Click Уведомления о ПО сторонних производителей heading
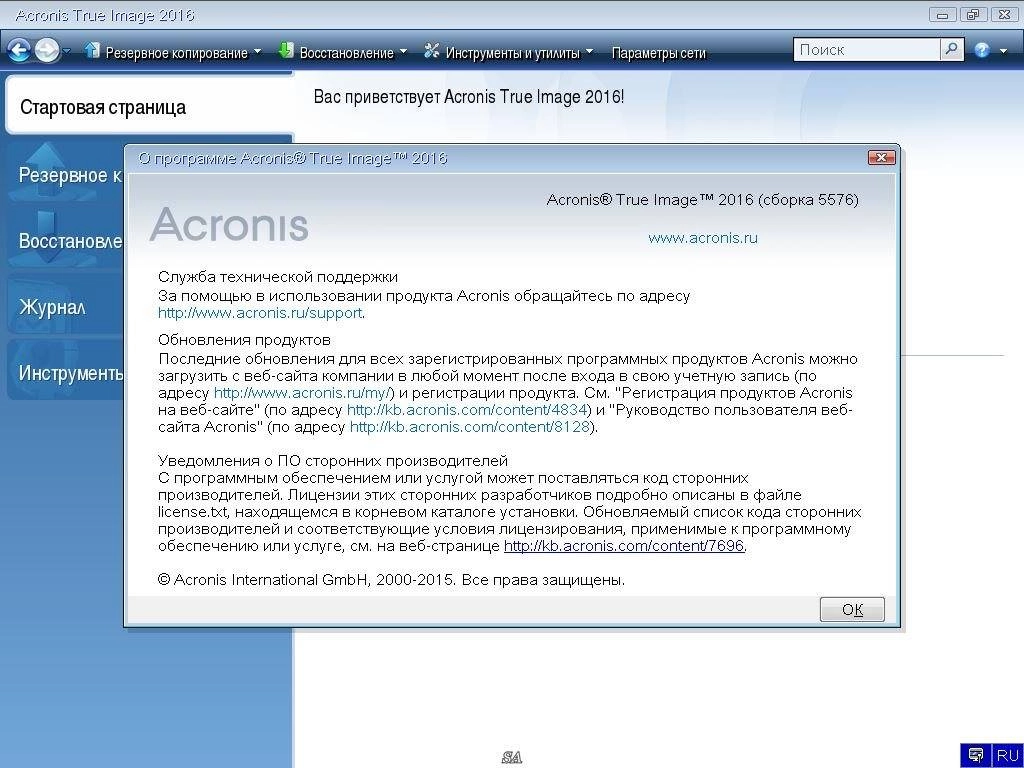 pos(333,461)
